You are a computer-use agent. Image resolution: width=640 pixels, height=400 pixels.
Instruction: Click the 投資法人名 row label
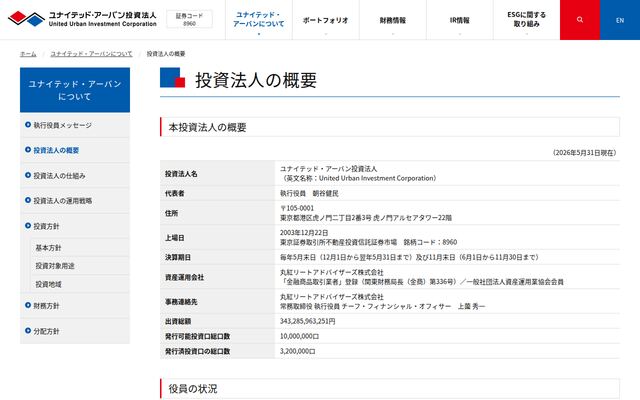[181, 174]
